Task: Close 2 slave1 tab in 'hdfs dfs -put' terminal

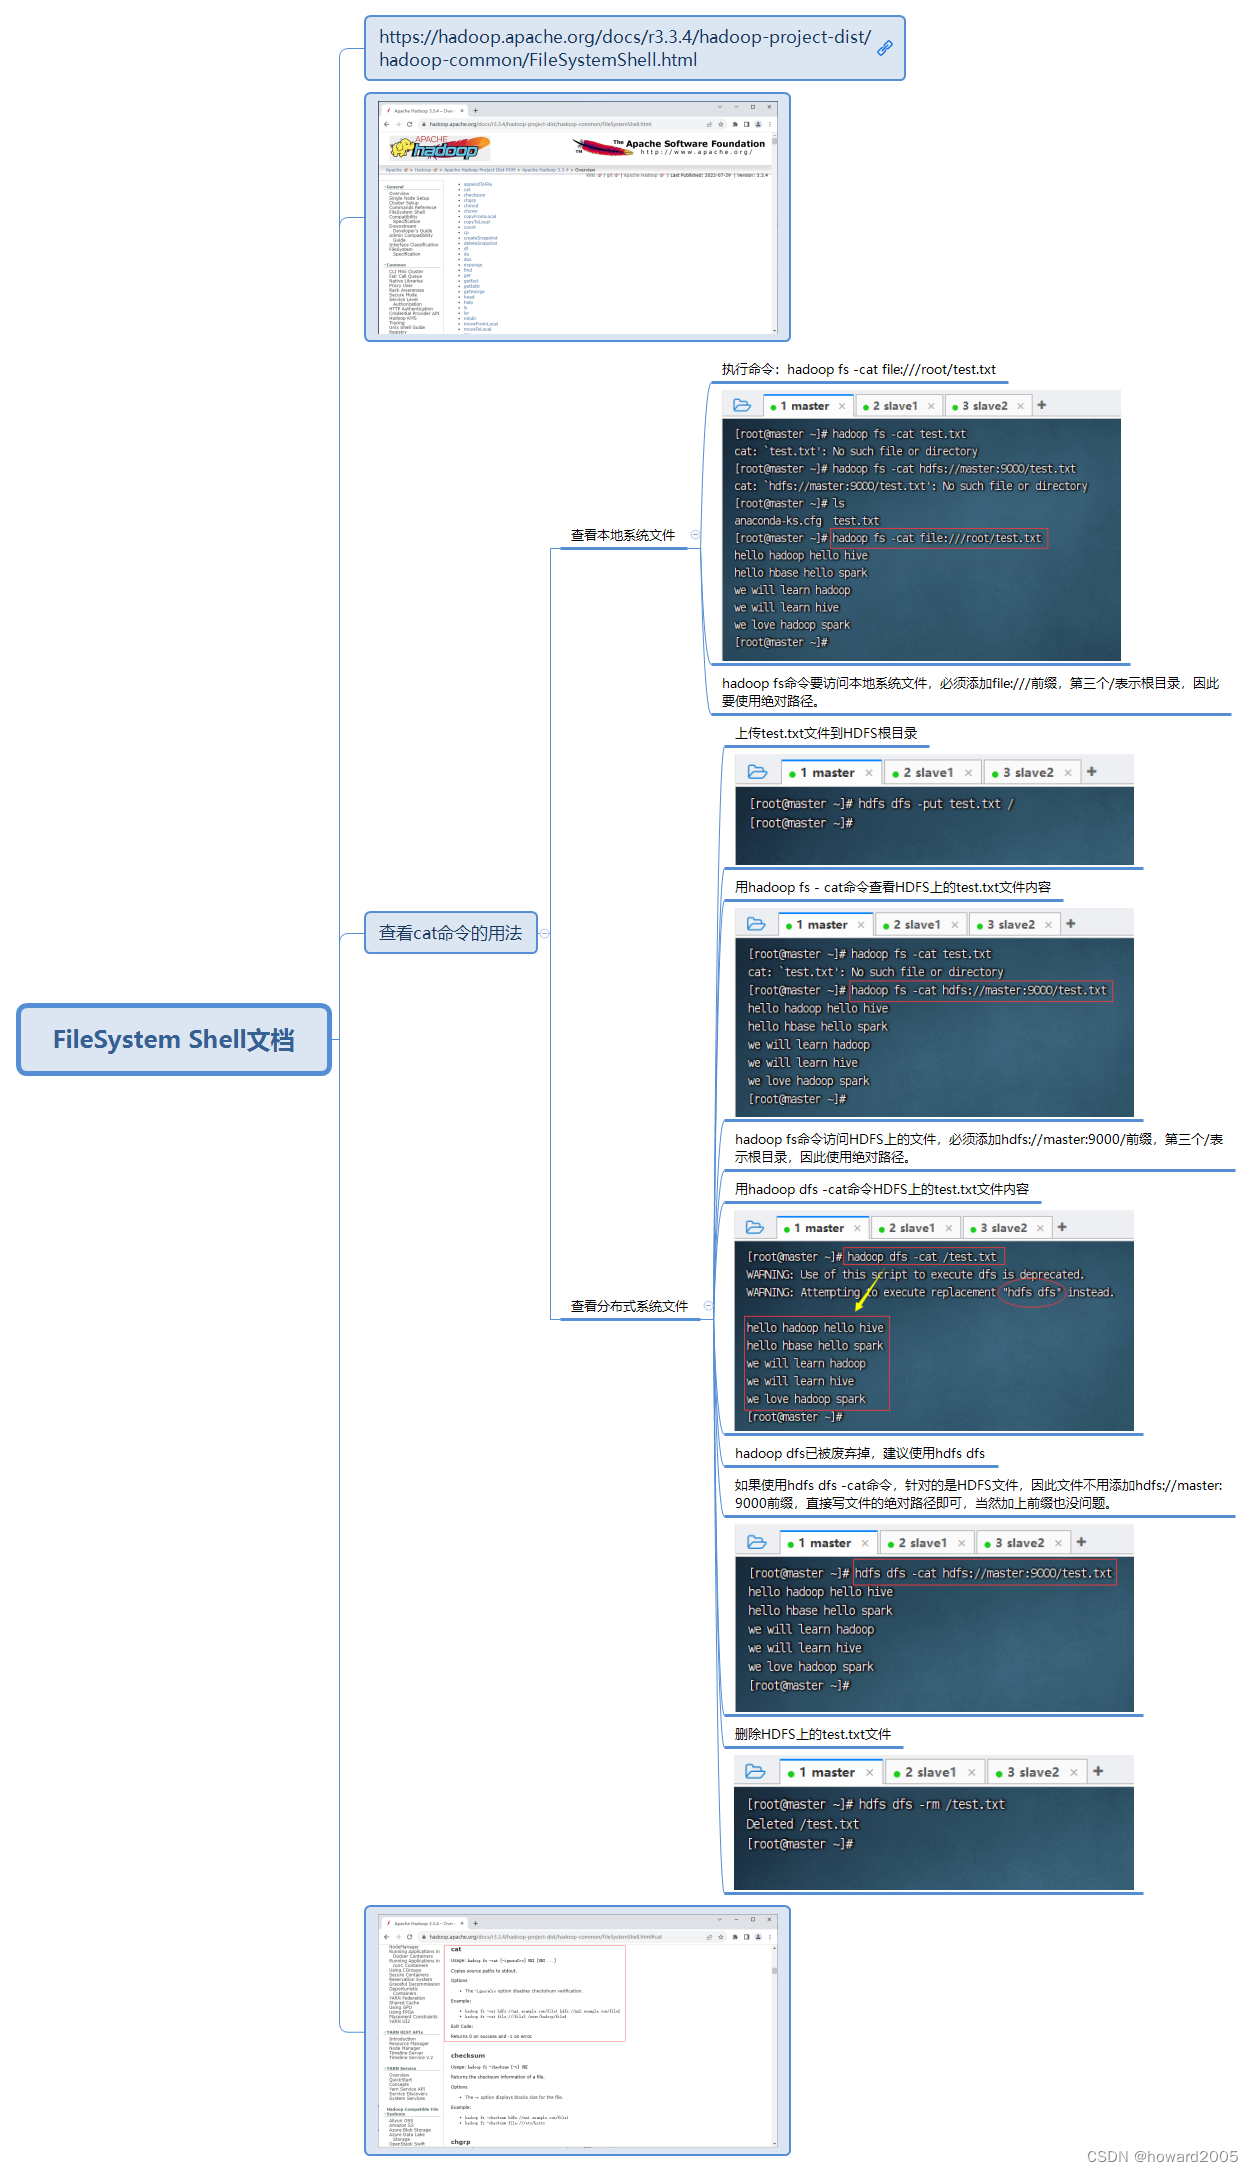Action: (968, 773)
